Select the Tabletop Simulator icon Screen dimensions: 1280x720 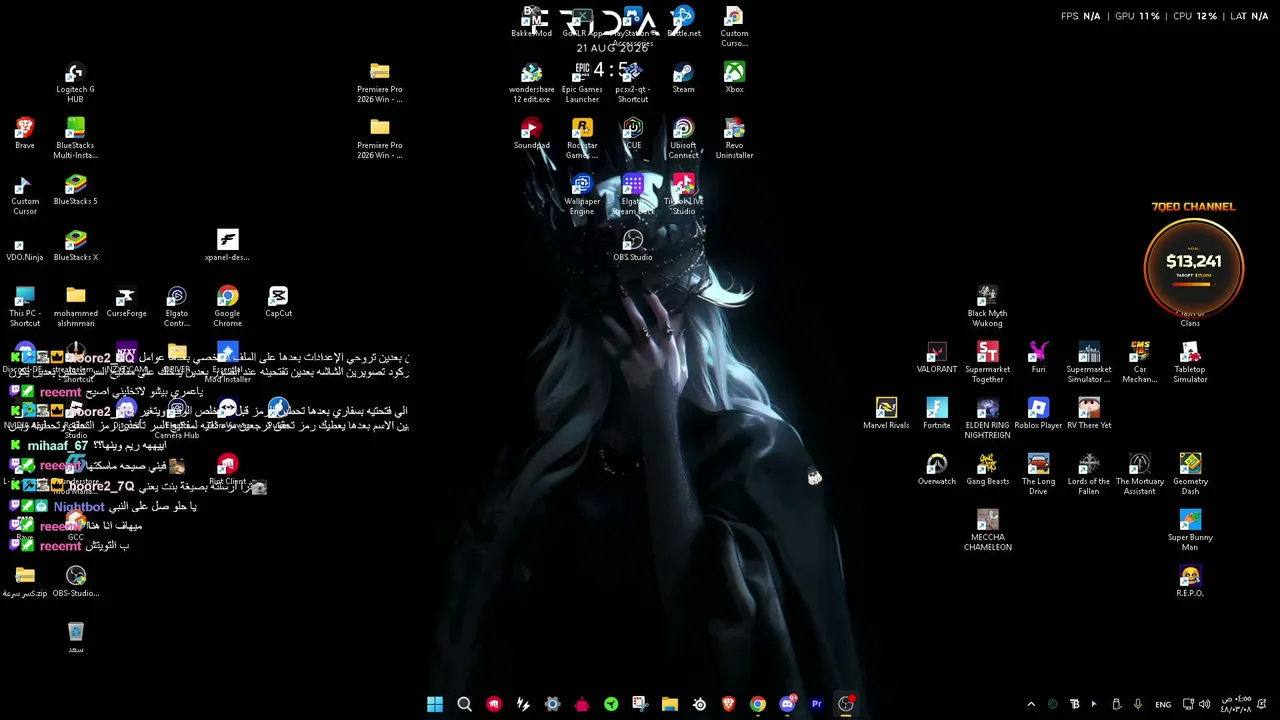click(x=1191, y=363)
